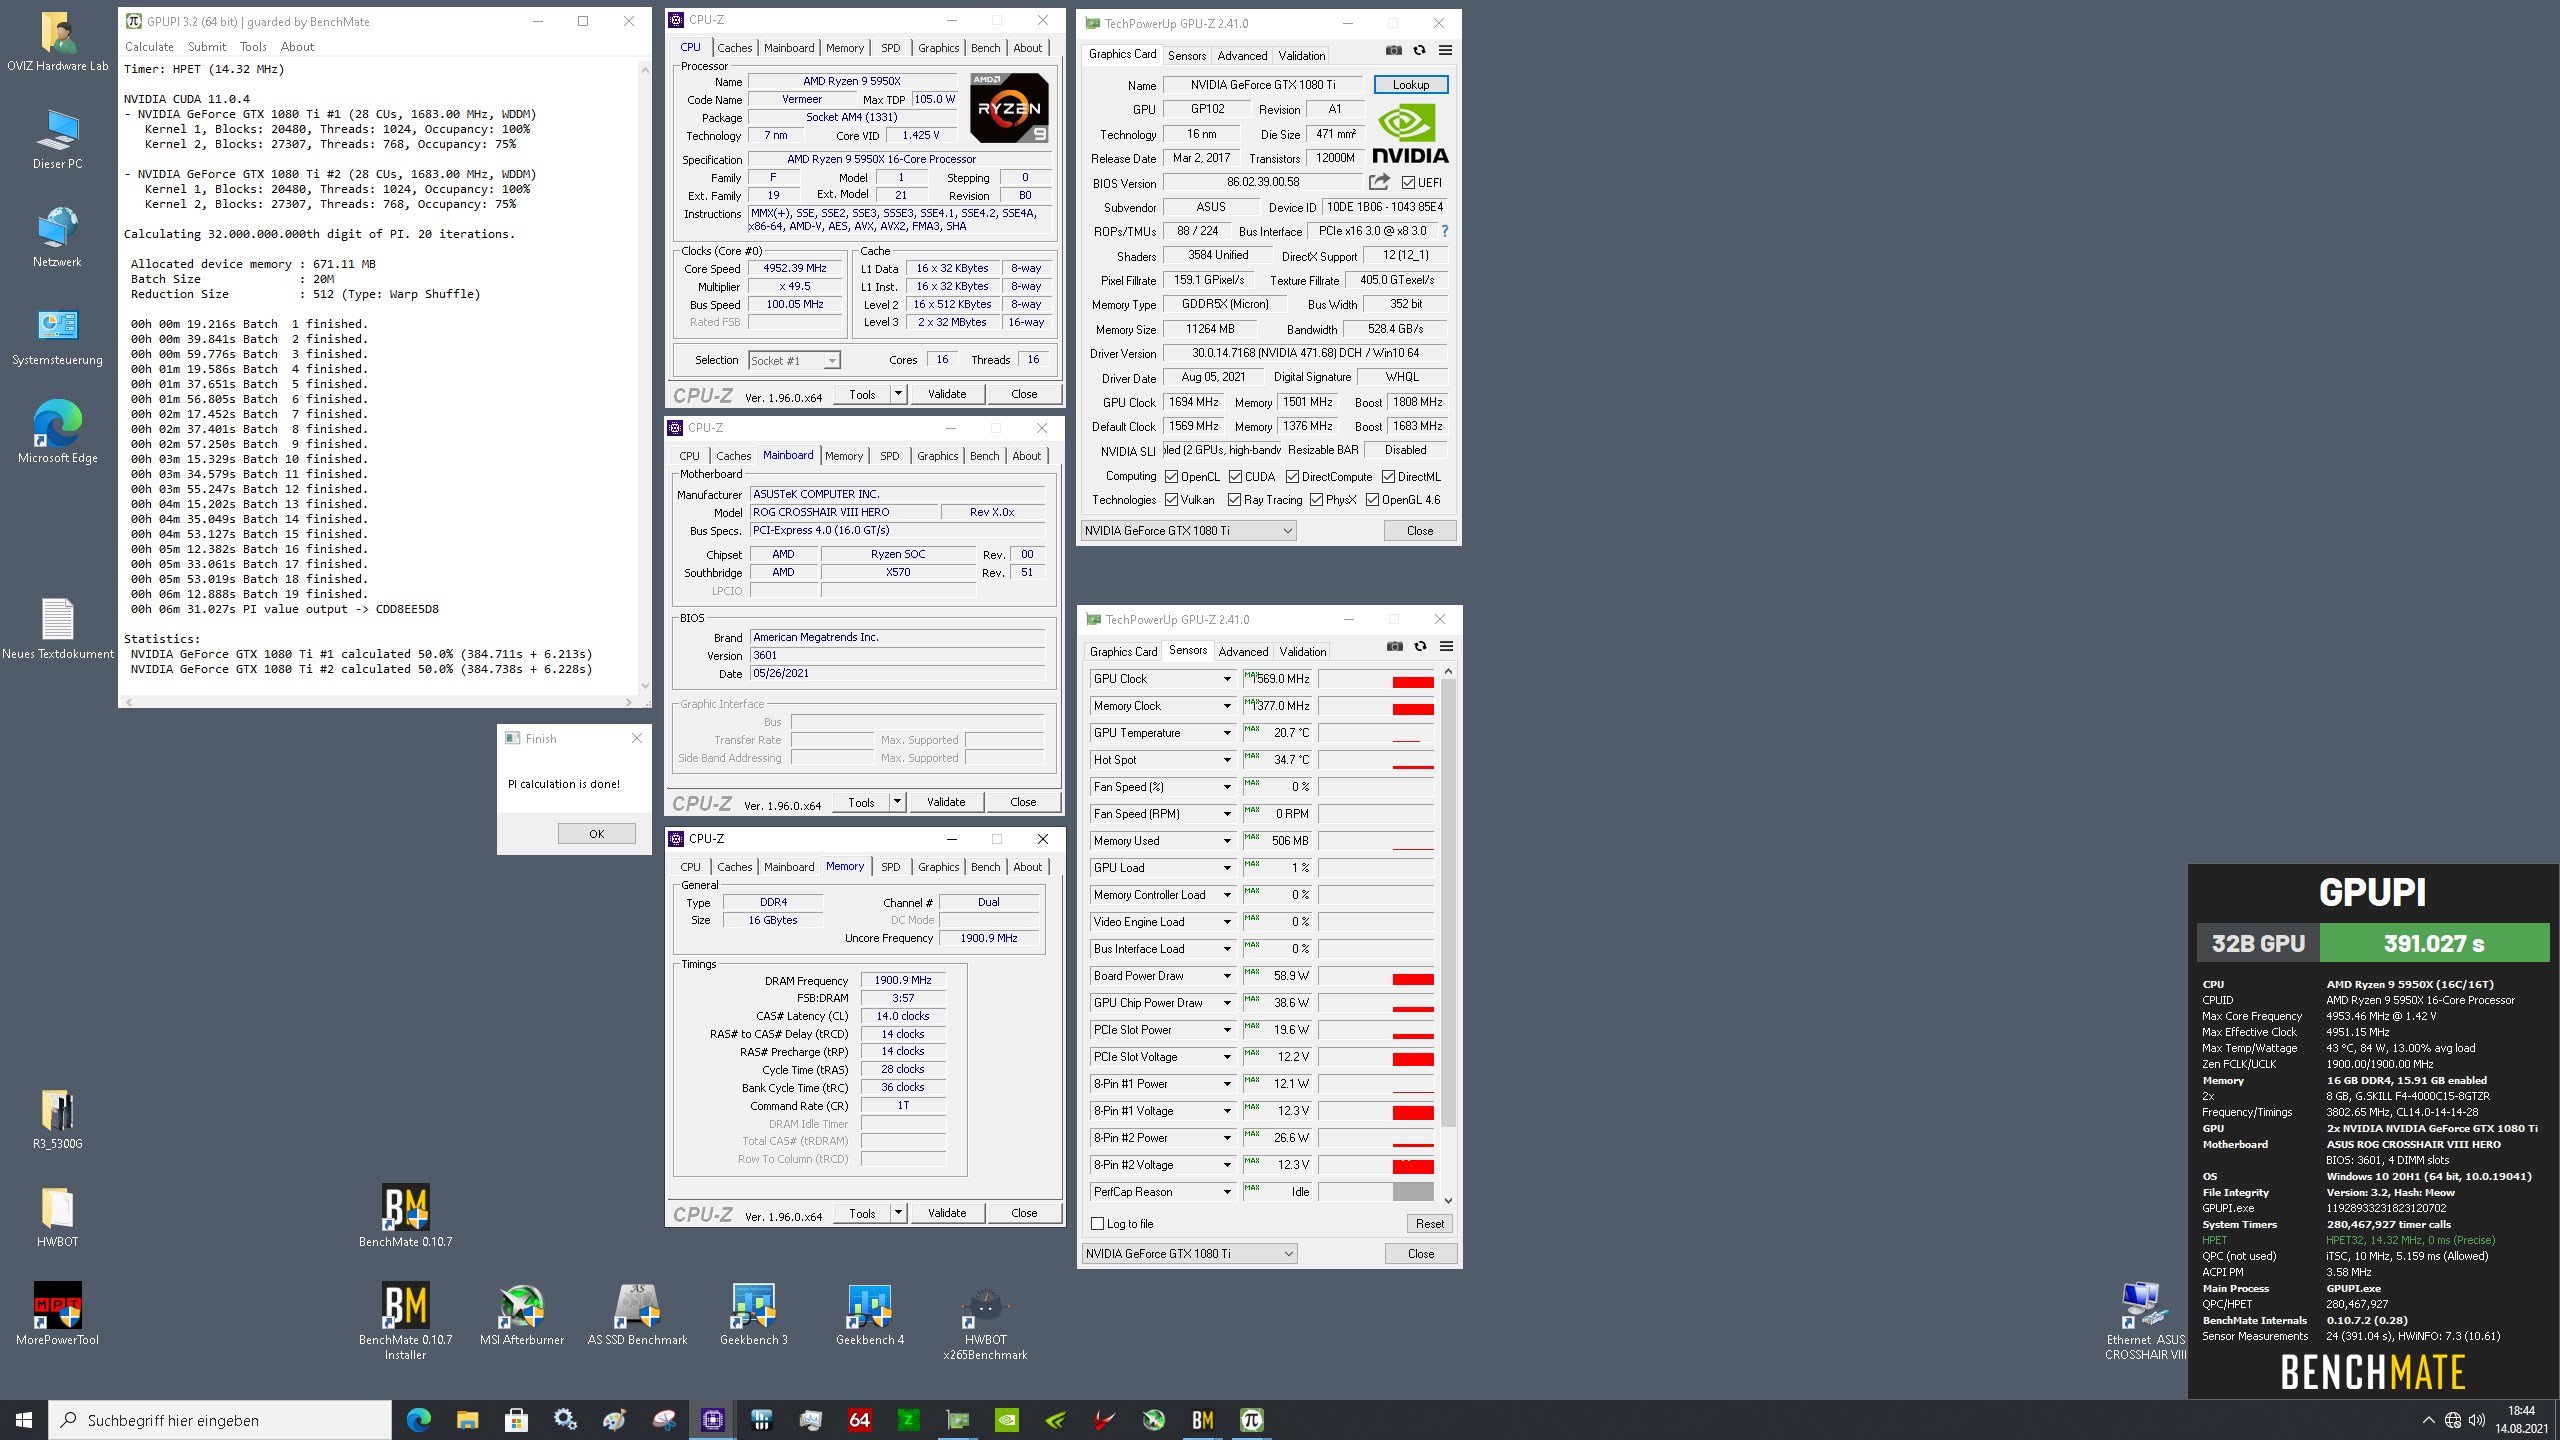Screen dimensions: 2560x1440
Task: Open GPU selector dropdown in GPU-Z Sensors window
Action: click(x=1189, y=1254)
